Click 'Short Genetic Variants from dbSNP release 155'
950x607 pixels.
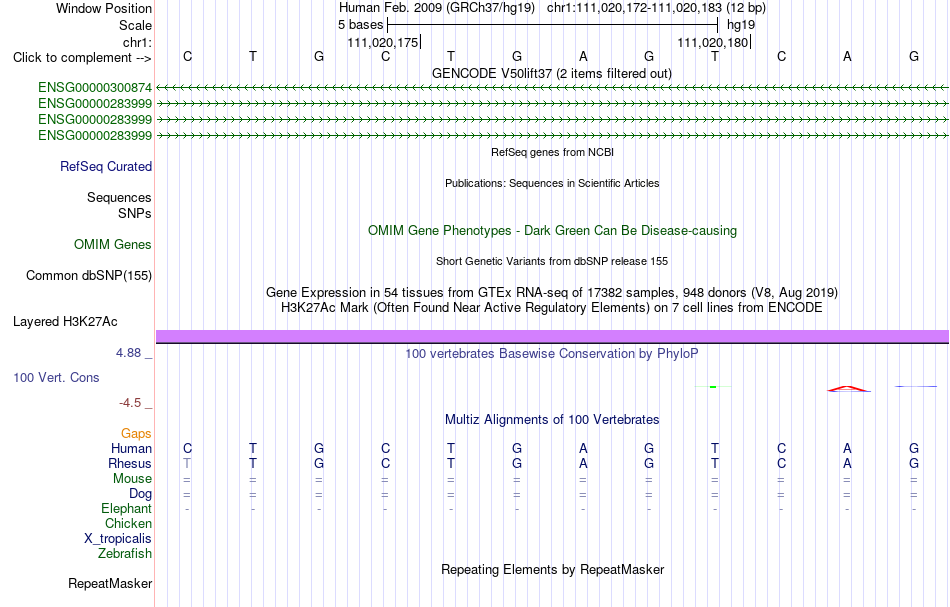click(552, 261)
